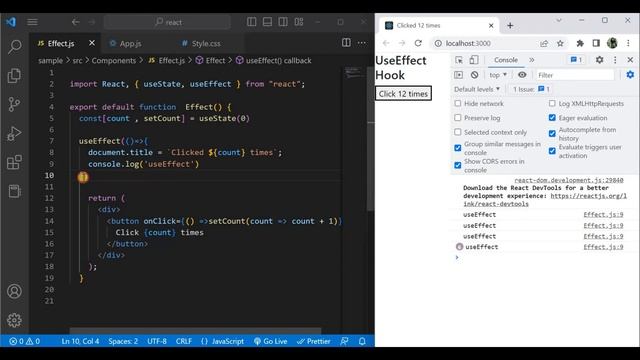Go back using VS Code navigation arrow
Screen dimensions: 640x360
(x=76, y=22)
